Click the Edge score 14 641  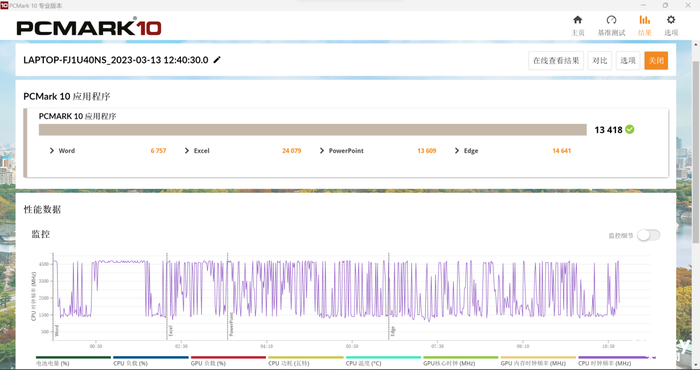[x=562, y=151]
